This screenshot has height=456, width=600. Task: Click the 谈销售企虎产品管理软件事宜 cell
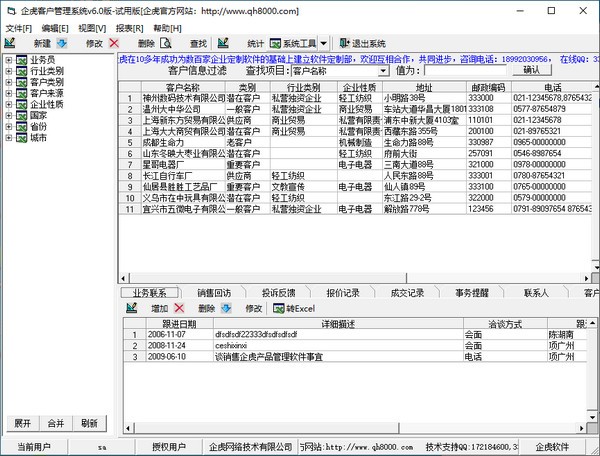(338, 357)
